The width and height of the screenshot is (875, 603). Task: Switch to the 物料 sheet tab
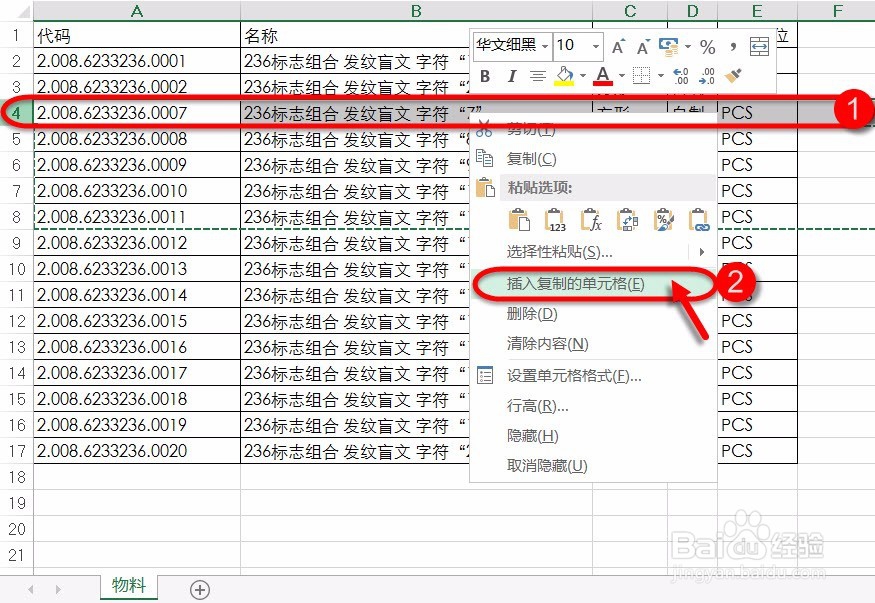click(x=128, y=588)
